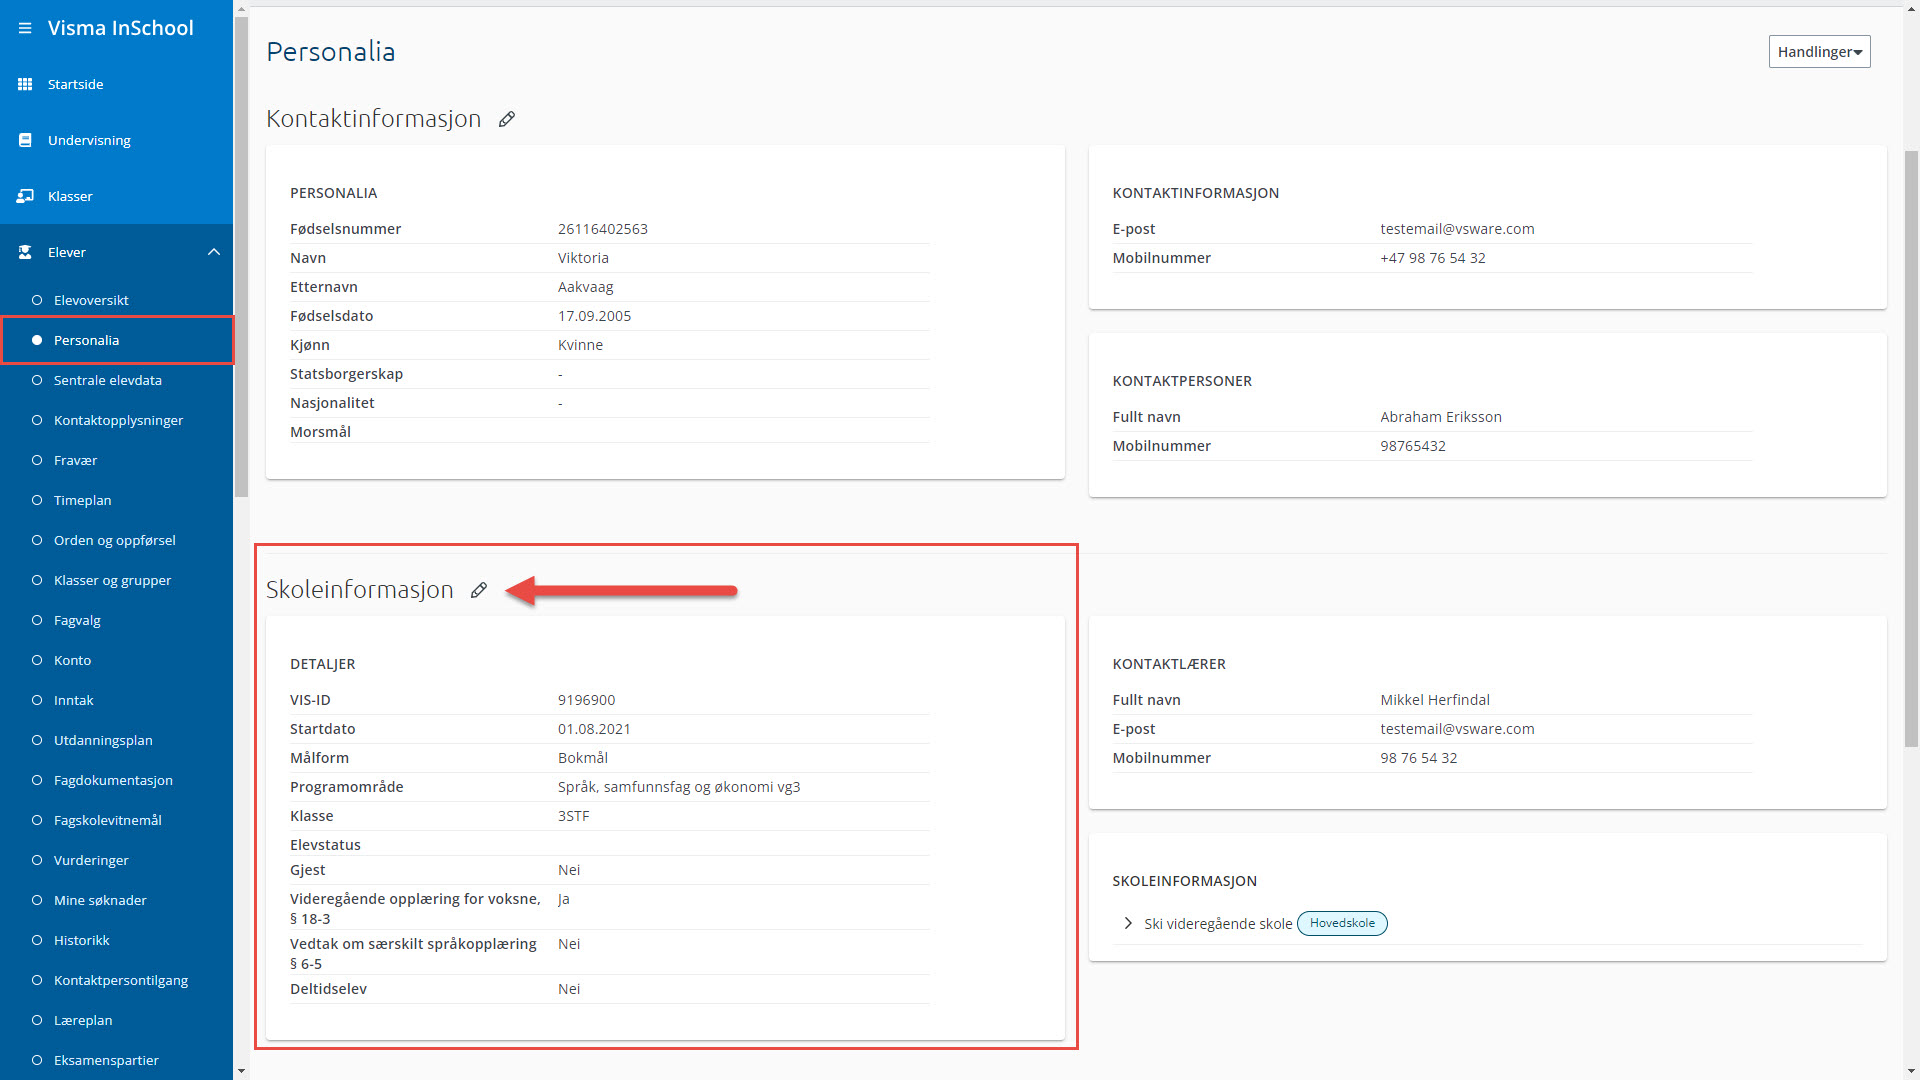Click the Hovedskole badge
Screen dimensions: 1920x1080
pos(1342,923)
